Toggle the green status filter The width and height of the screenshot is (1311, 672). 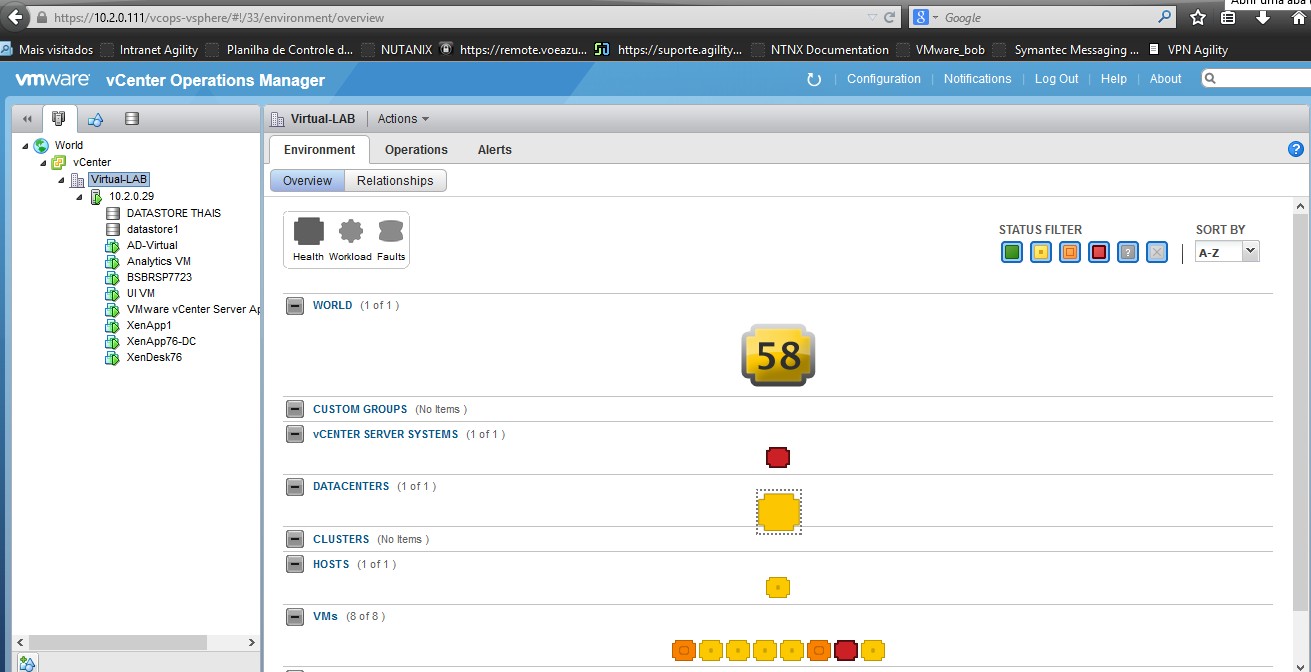(x=1012, y=253)
